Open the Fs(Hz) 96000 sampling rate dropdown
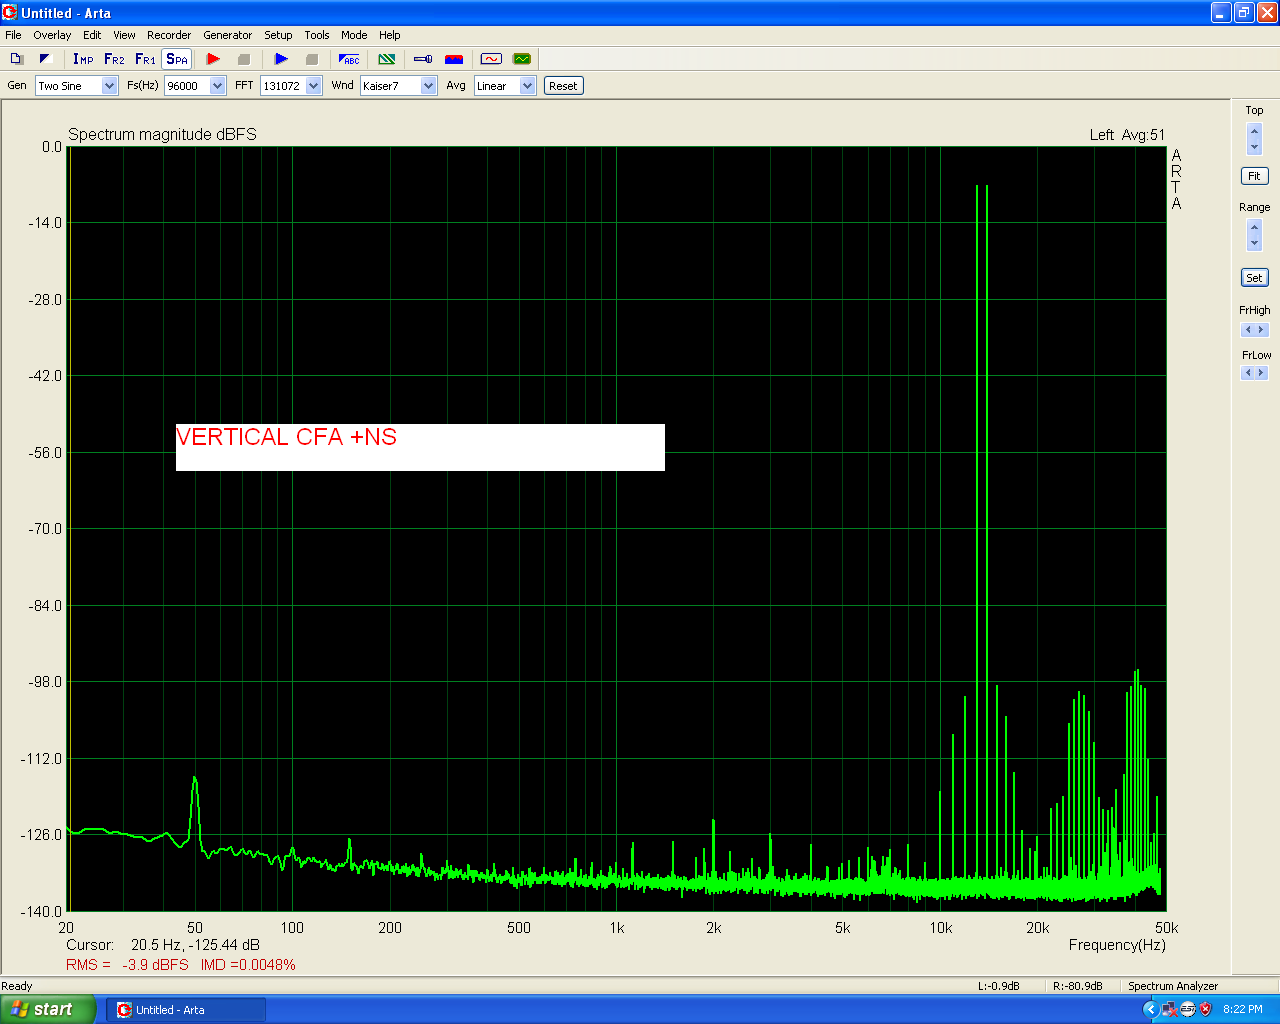Image resolution: width=1280 pixels, height=1024 pixels. 218,86
